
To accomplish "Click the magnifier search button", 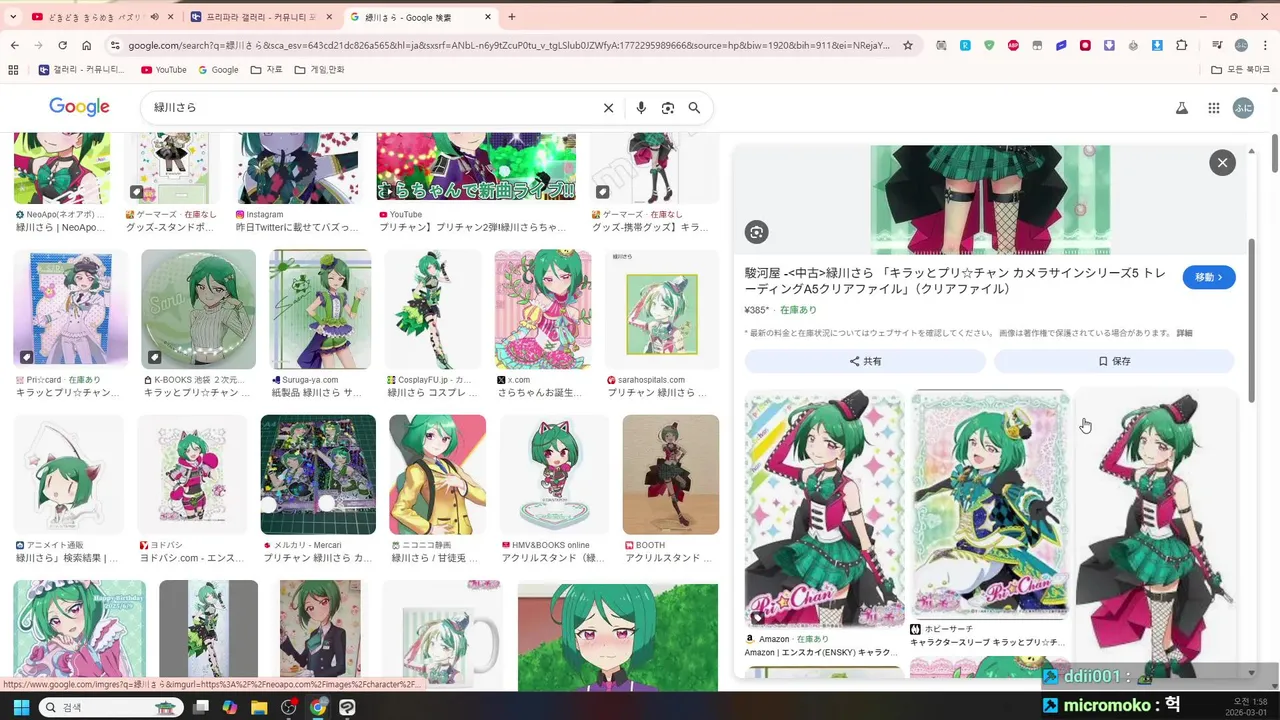I will click(x=694, y=108).
